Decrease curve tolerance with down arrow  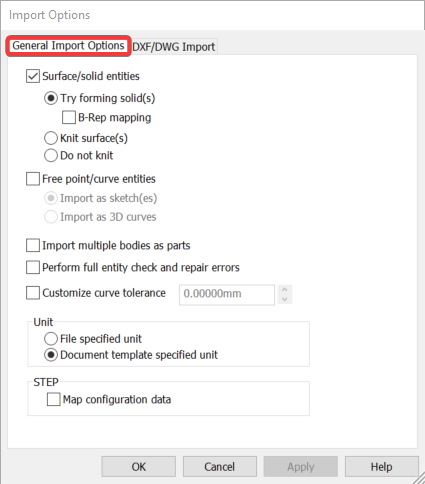285,299
